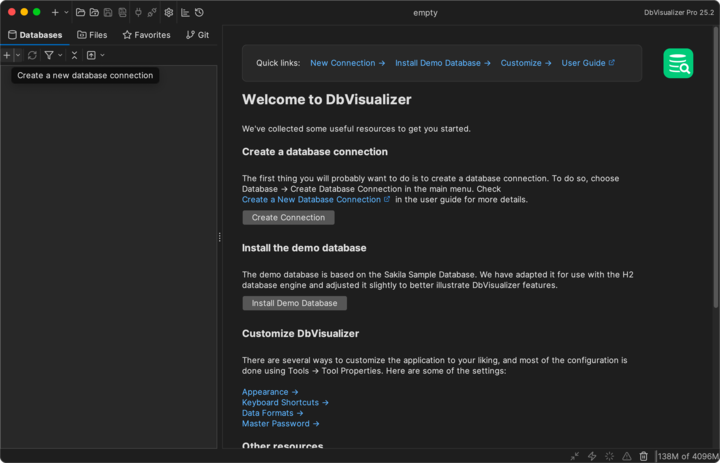Click the Create Connection button
Image resolution: width=720 pixels, height=463 pixels.
288,217
